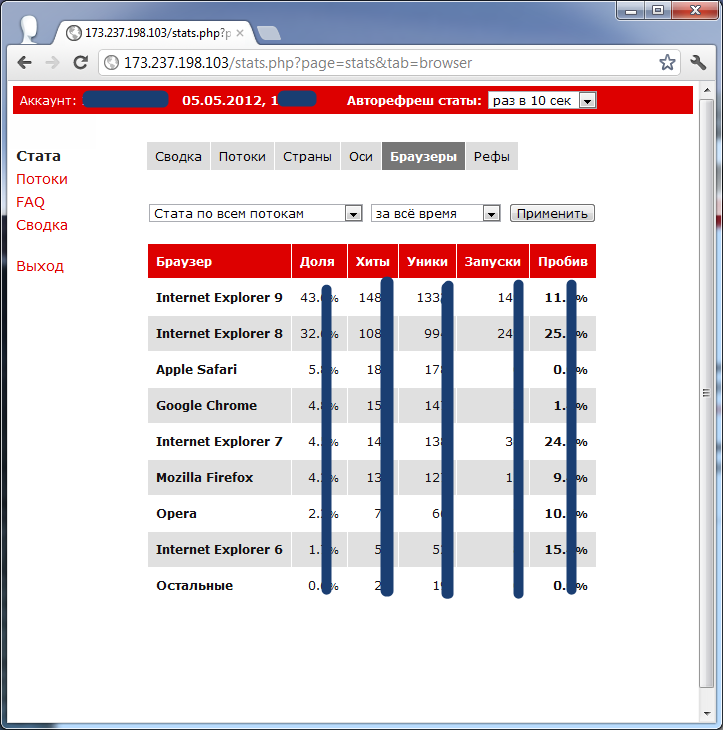Open Сводка link in sidebar
Viewport: 723px width, 730px height.
point(42,225)
